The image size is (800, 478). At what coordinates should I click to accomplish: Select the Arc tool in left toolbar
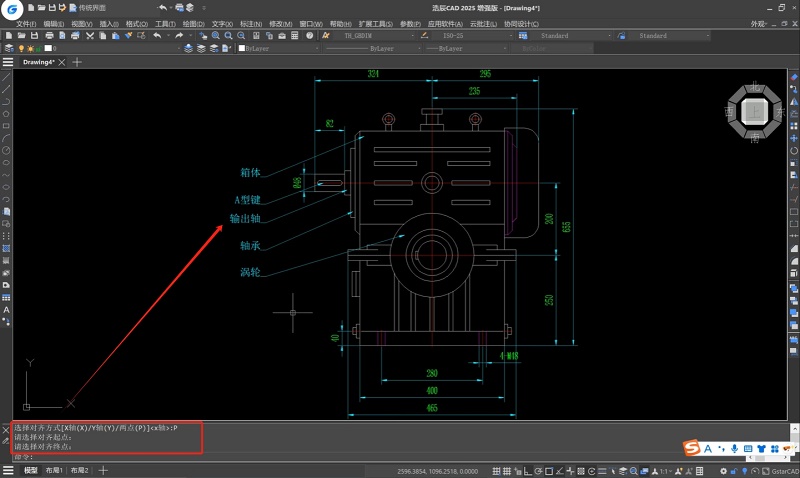click(x=6, y=138)
